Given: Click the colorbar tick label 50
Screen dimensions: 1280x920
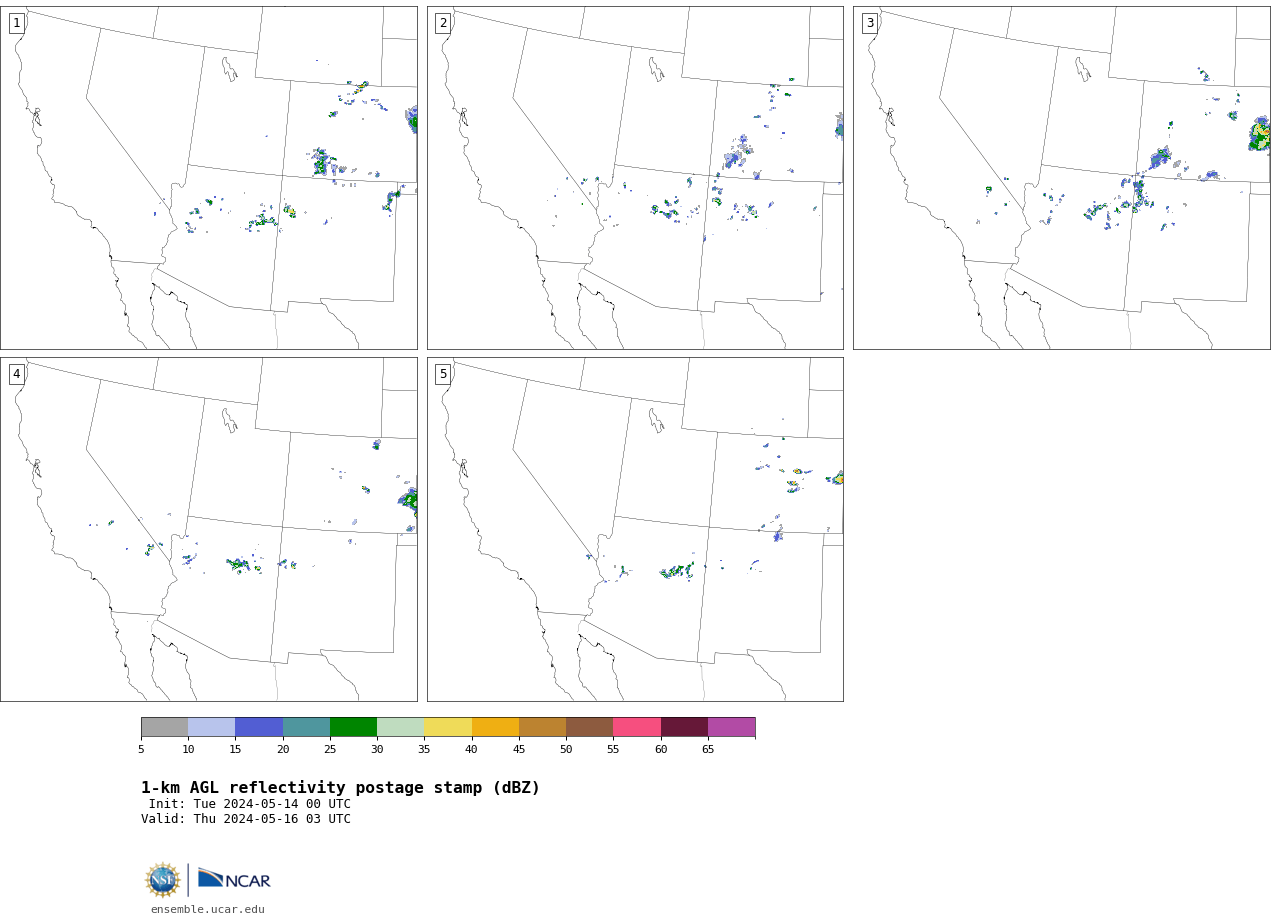Looking at the screenshot, I should pos(566,749).
